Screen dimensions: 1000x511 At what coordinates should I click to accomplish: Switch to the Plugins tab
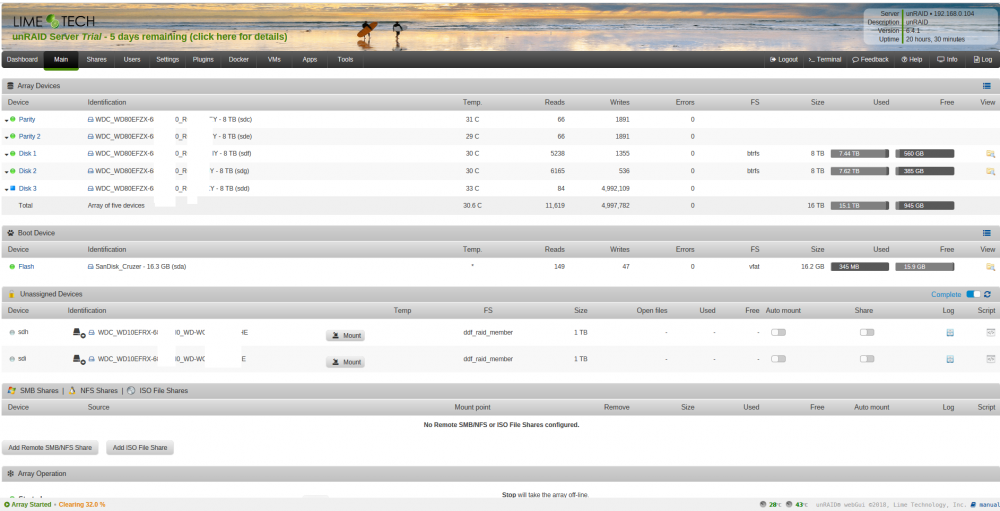[203, 59]
